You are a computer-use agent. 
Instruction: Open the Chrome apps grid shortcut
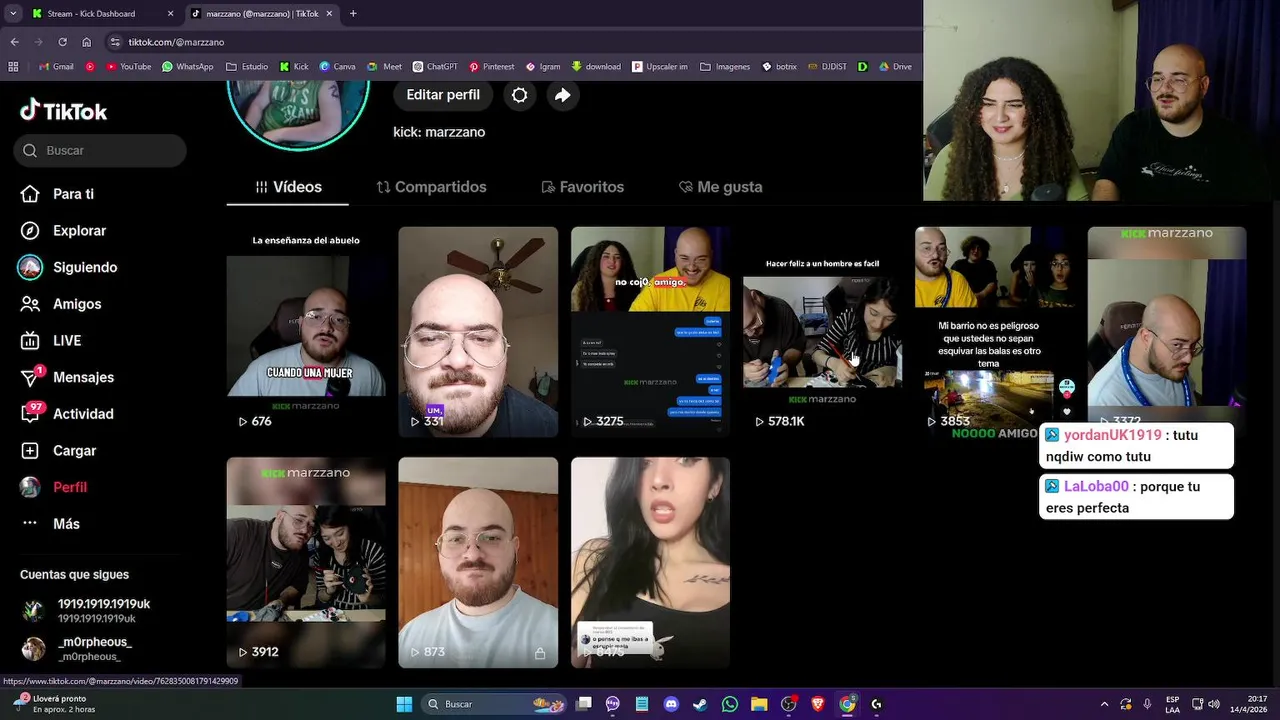(13, 67)
